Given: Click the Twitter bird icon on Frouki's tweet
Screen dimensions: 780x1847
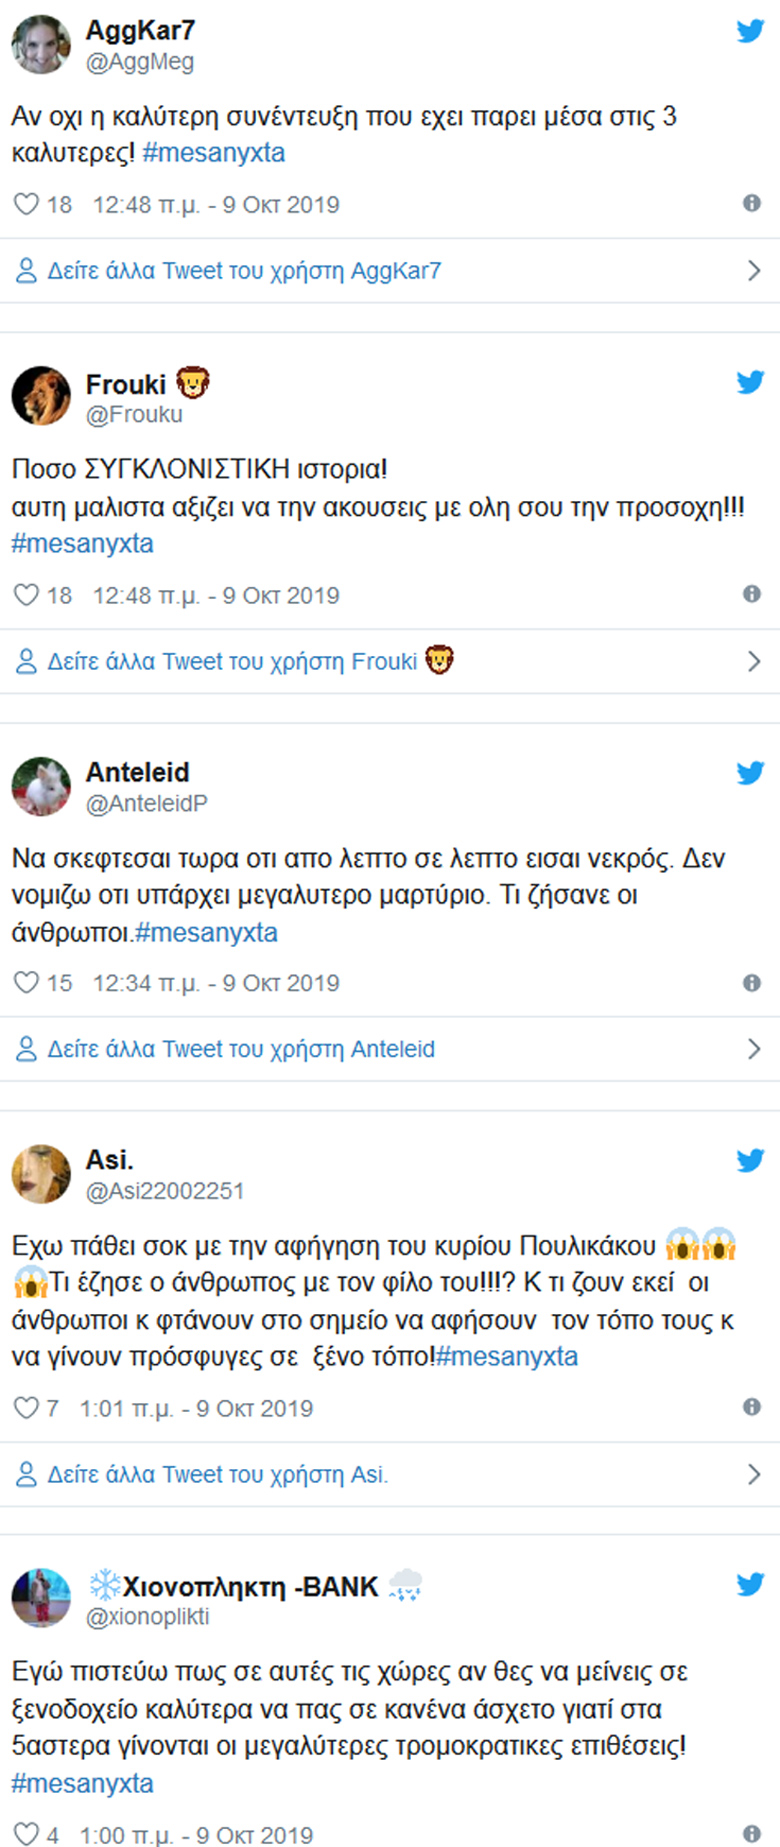Looking at the screenshot, I should (750, 382).
